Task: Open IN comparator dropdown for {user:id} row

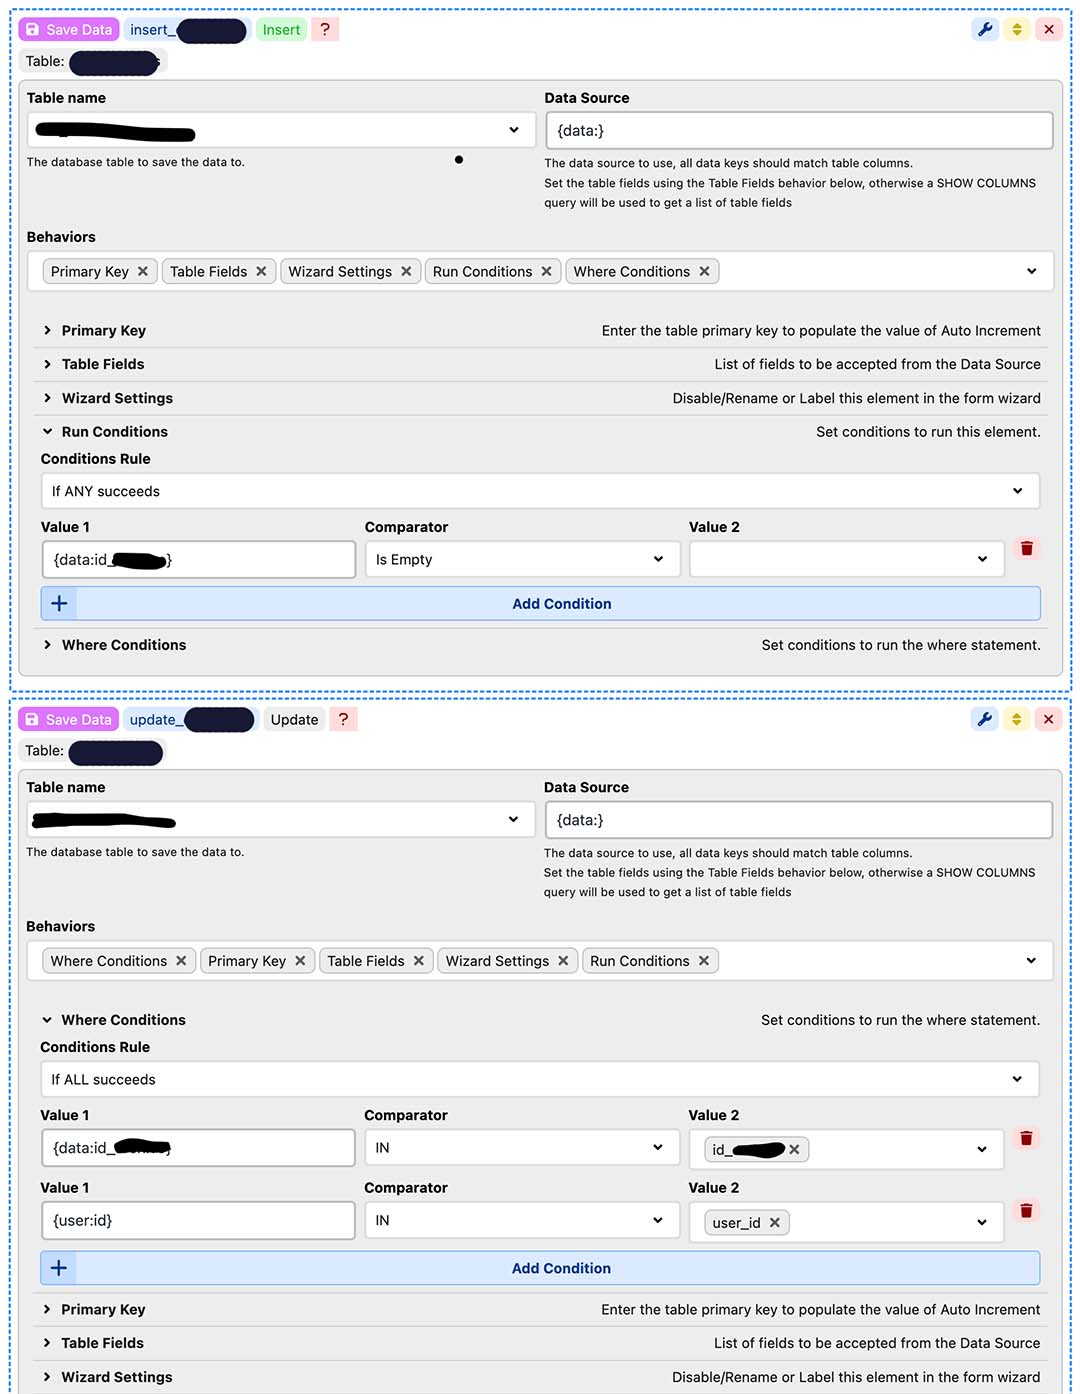Action: [x=521, y=1221]
